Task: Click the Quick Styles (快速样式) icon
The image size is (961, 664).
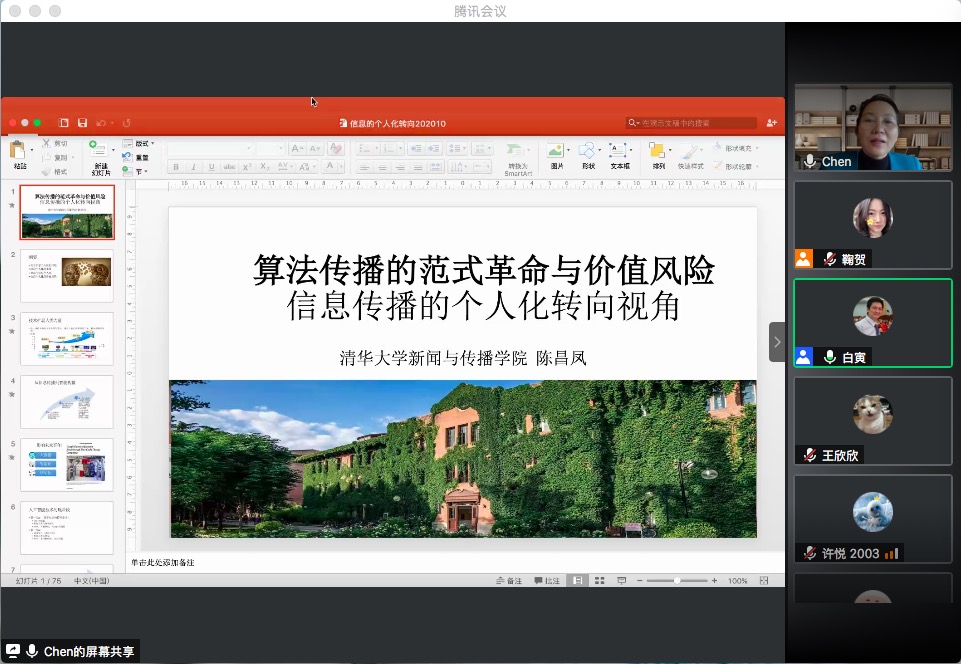Action: 691,150
